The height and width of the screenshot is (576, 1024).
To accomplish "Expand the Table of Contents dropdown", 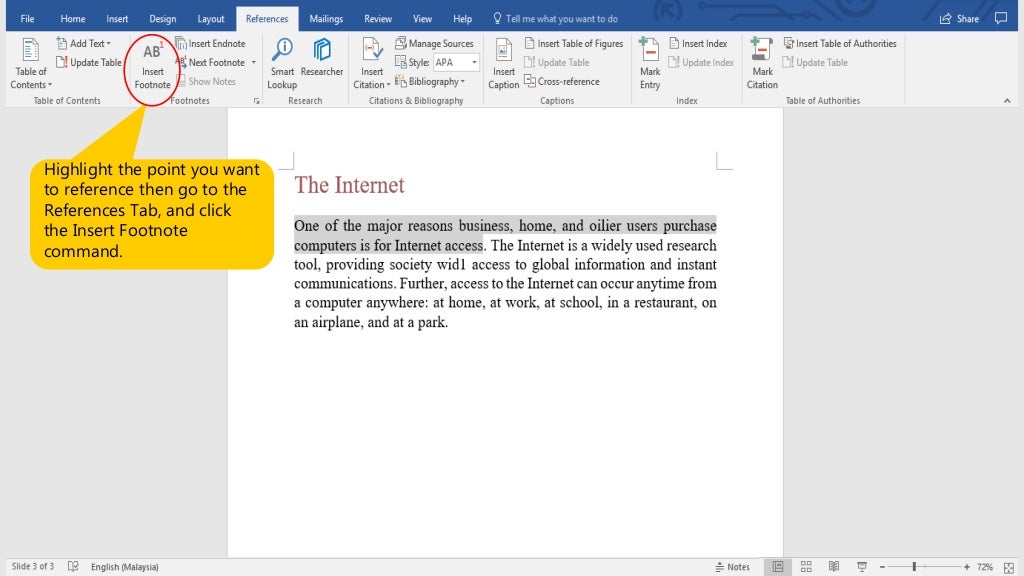I will [30, 78].
